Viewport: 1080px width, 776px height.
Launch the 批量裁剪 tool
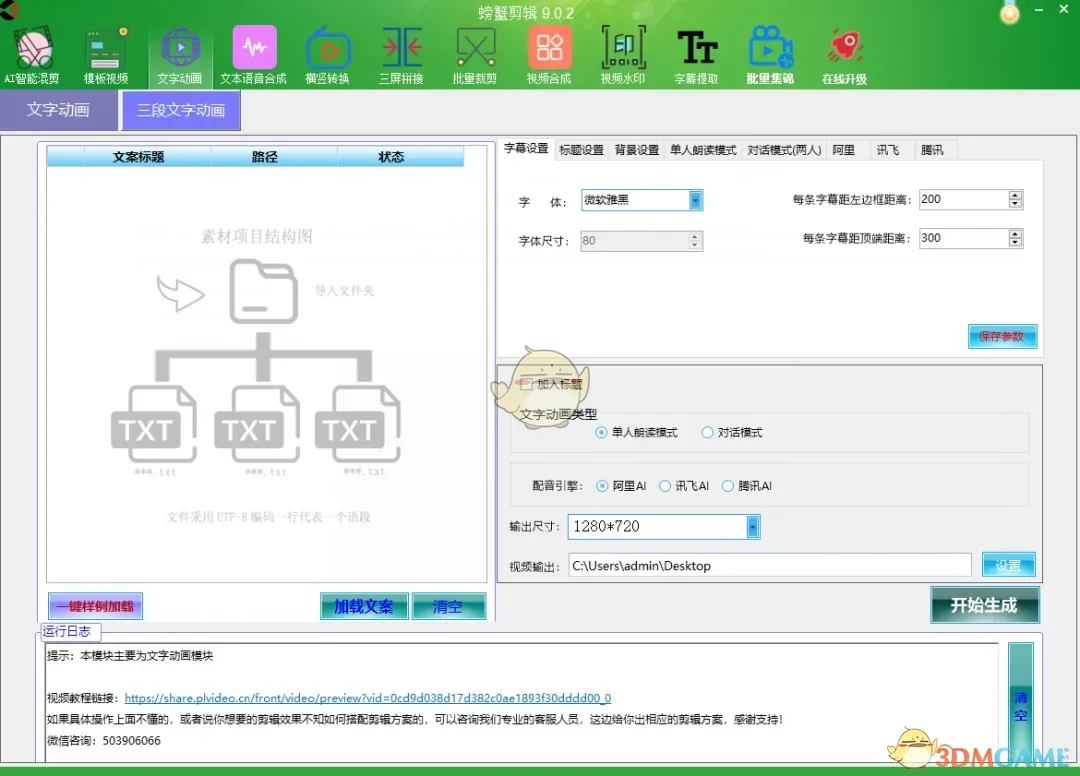[474, 50]
